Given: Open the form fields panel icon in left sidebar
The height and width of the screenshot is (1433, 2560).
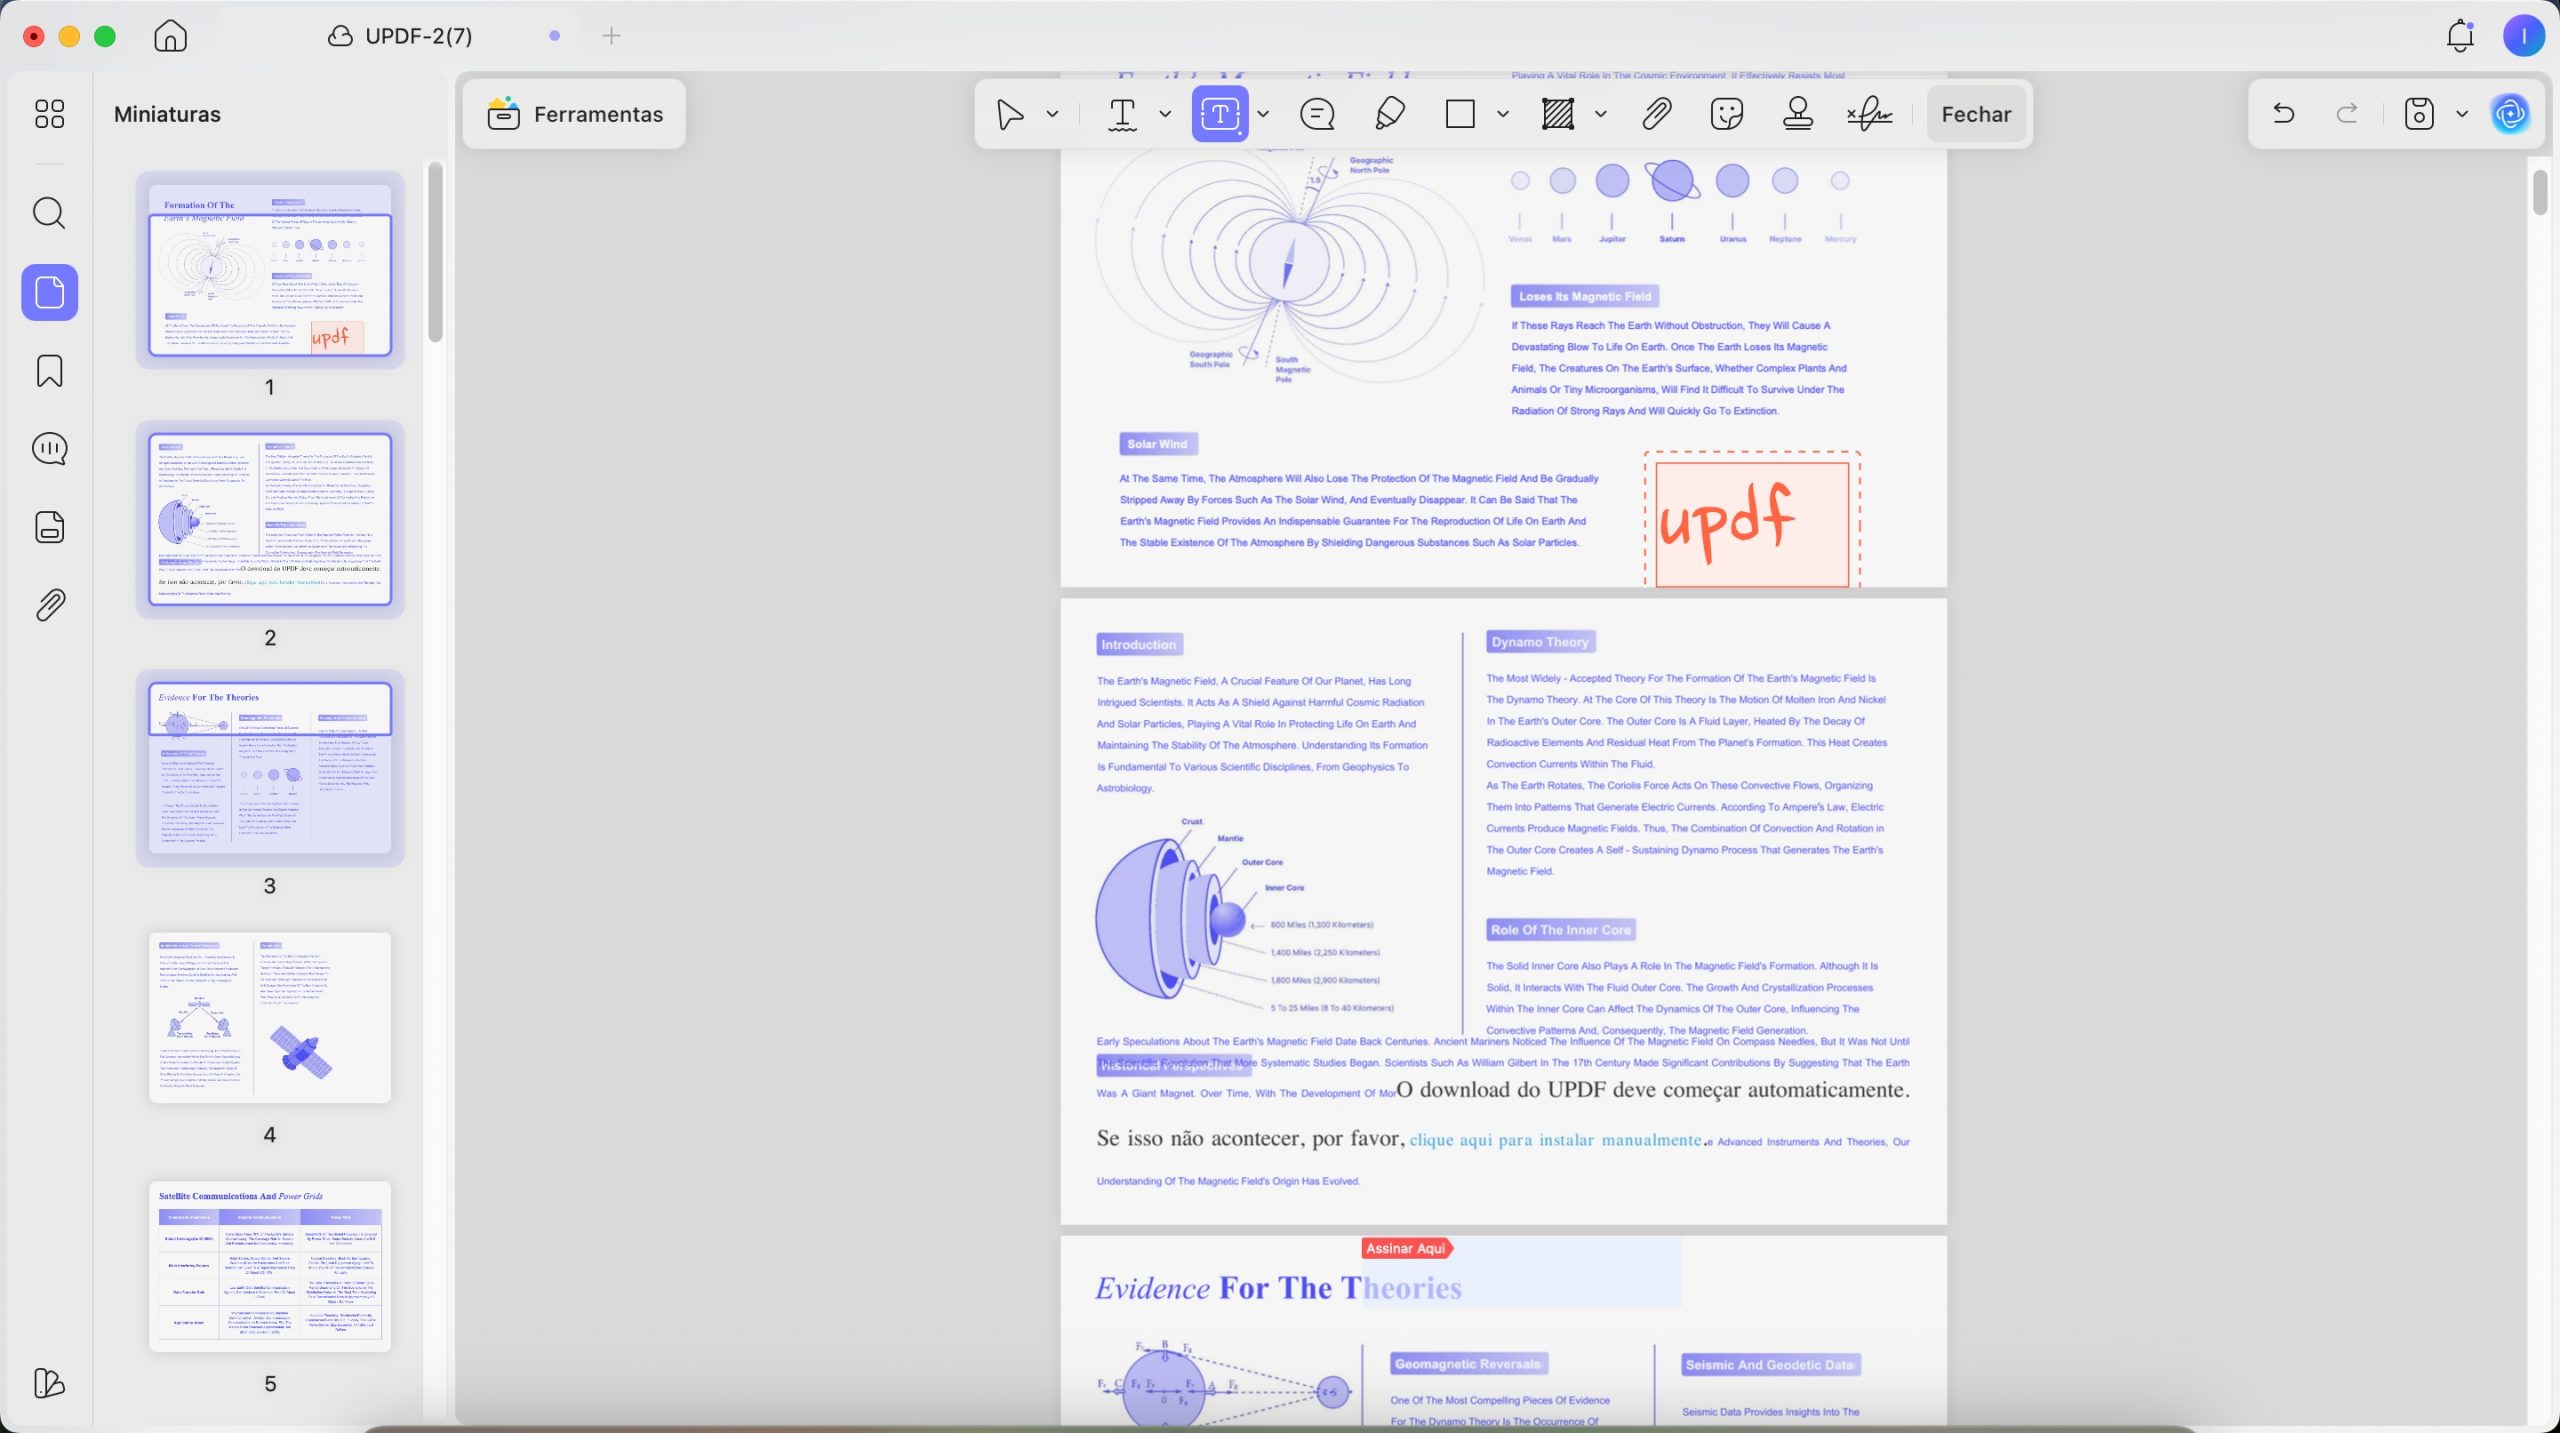Looking at the screenshot, I should (49, 527).
